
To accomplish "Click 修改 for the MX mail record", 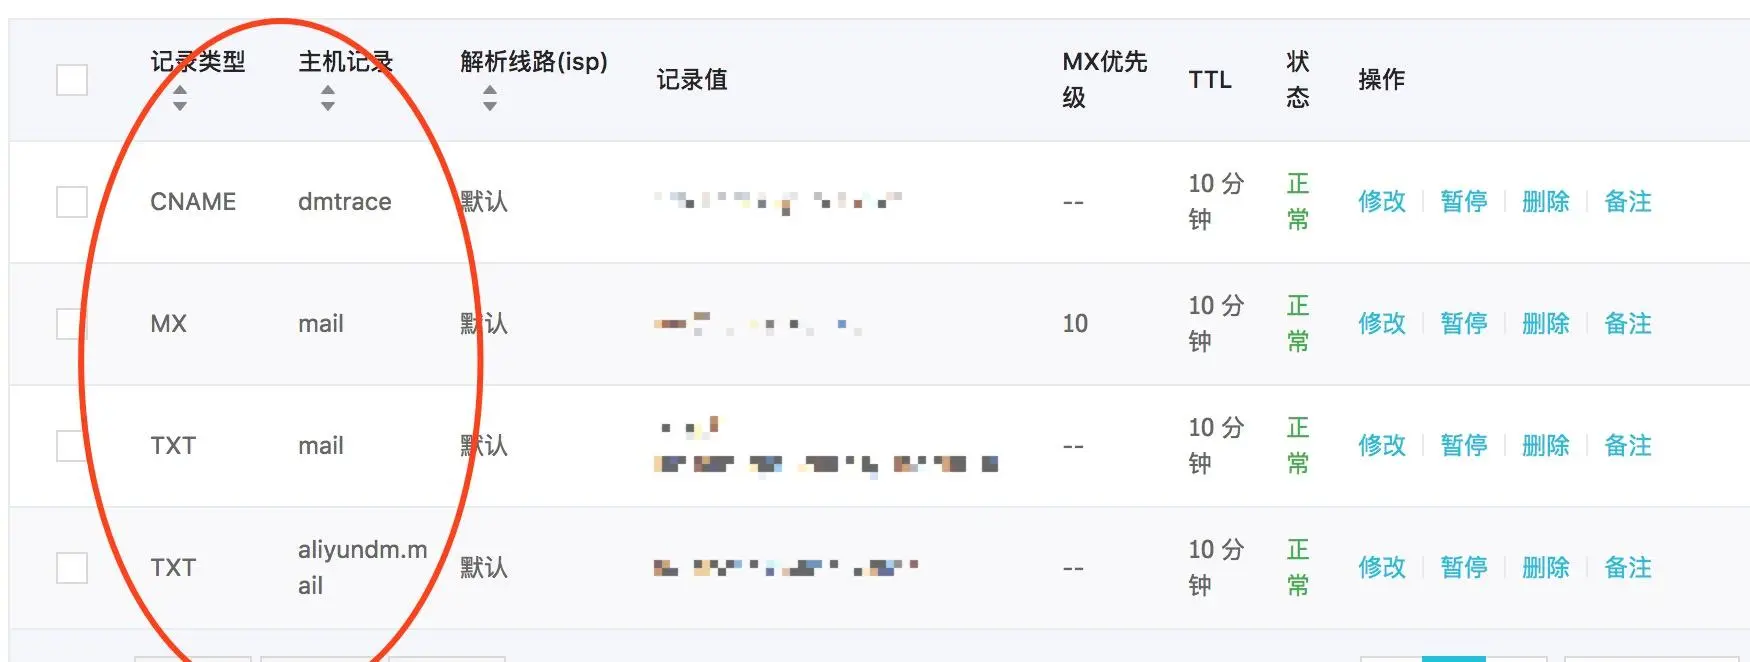I will (x=1382, y=324).
